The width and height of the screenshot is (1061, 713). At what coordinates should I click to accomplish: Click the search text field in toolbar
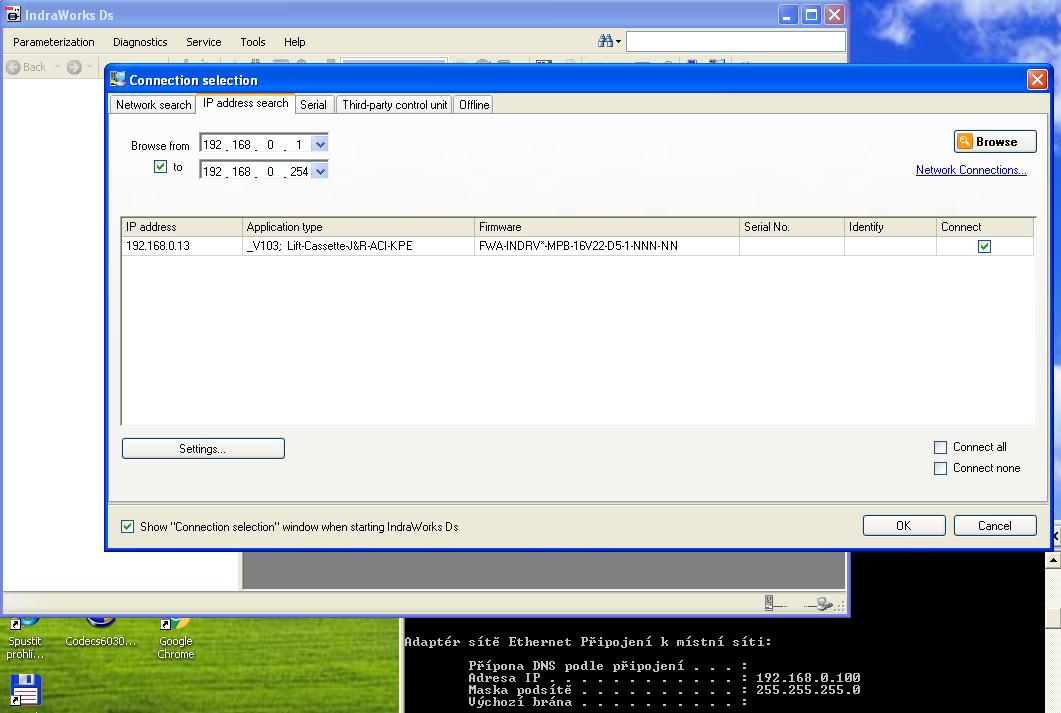click(735, 42)
